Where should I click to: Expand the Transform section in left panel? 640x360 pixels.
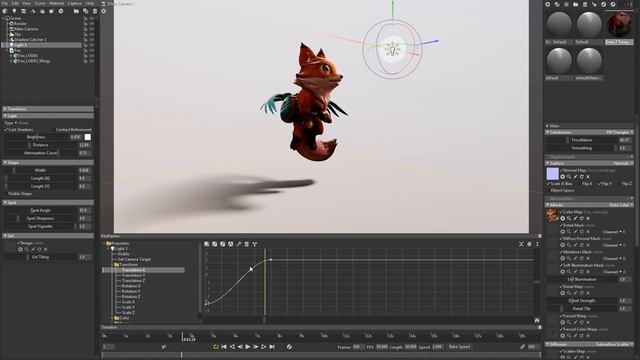pyautogui.click(x=48, y=109)
